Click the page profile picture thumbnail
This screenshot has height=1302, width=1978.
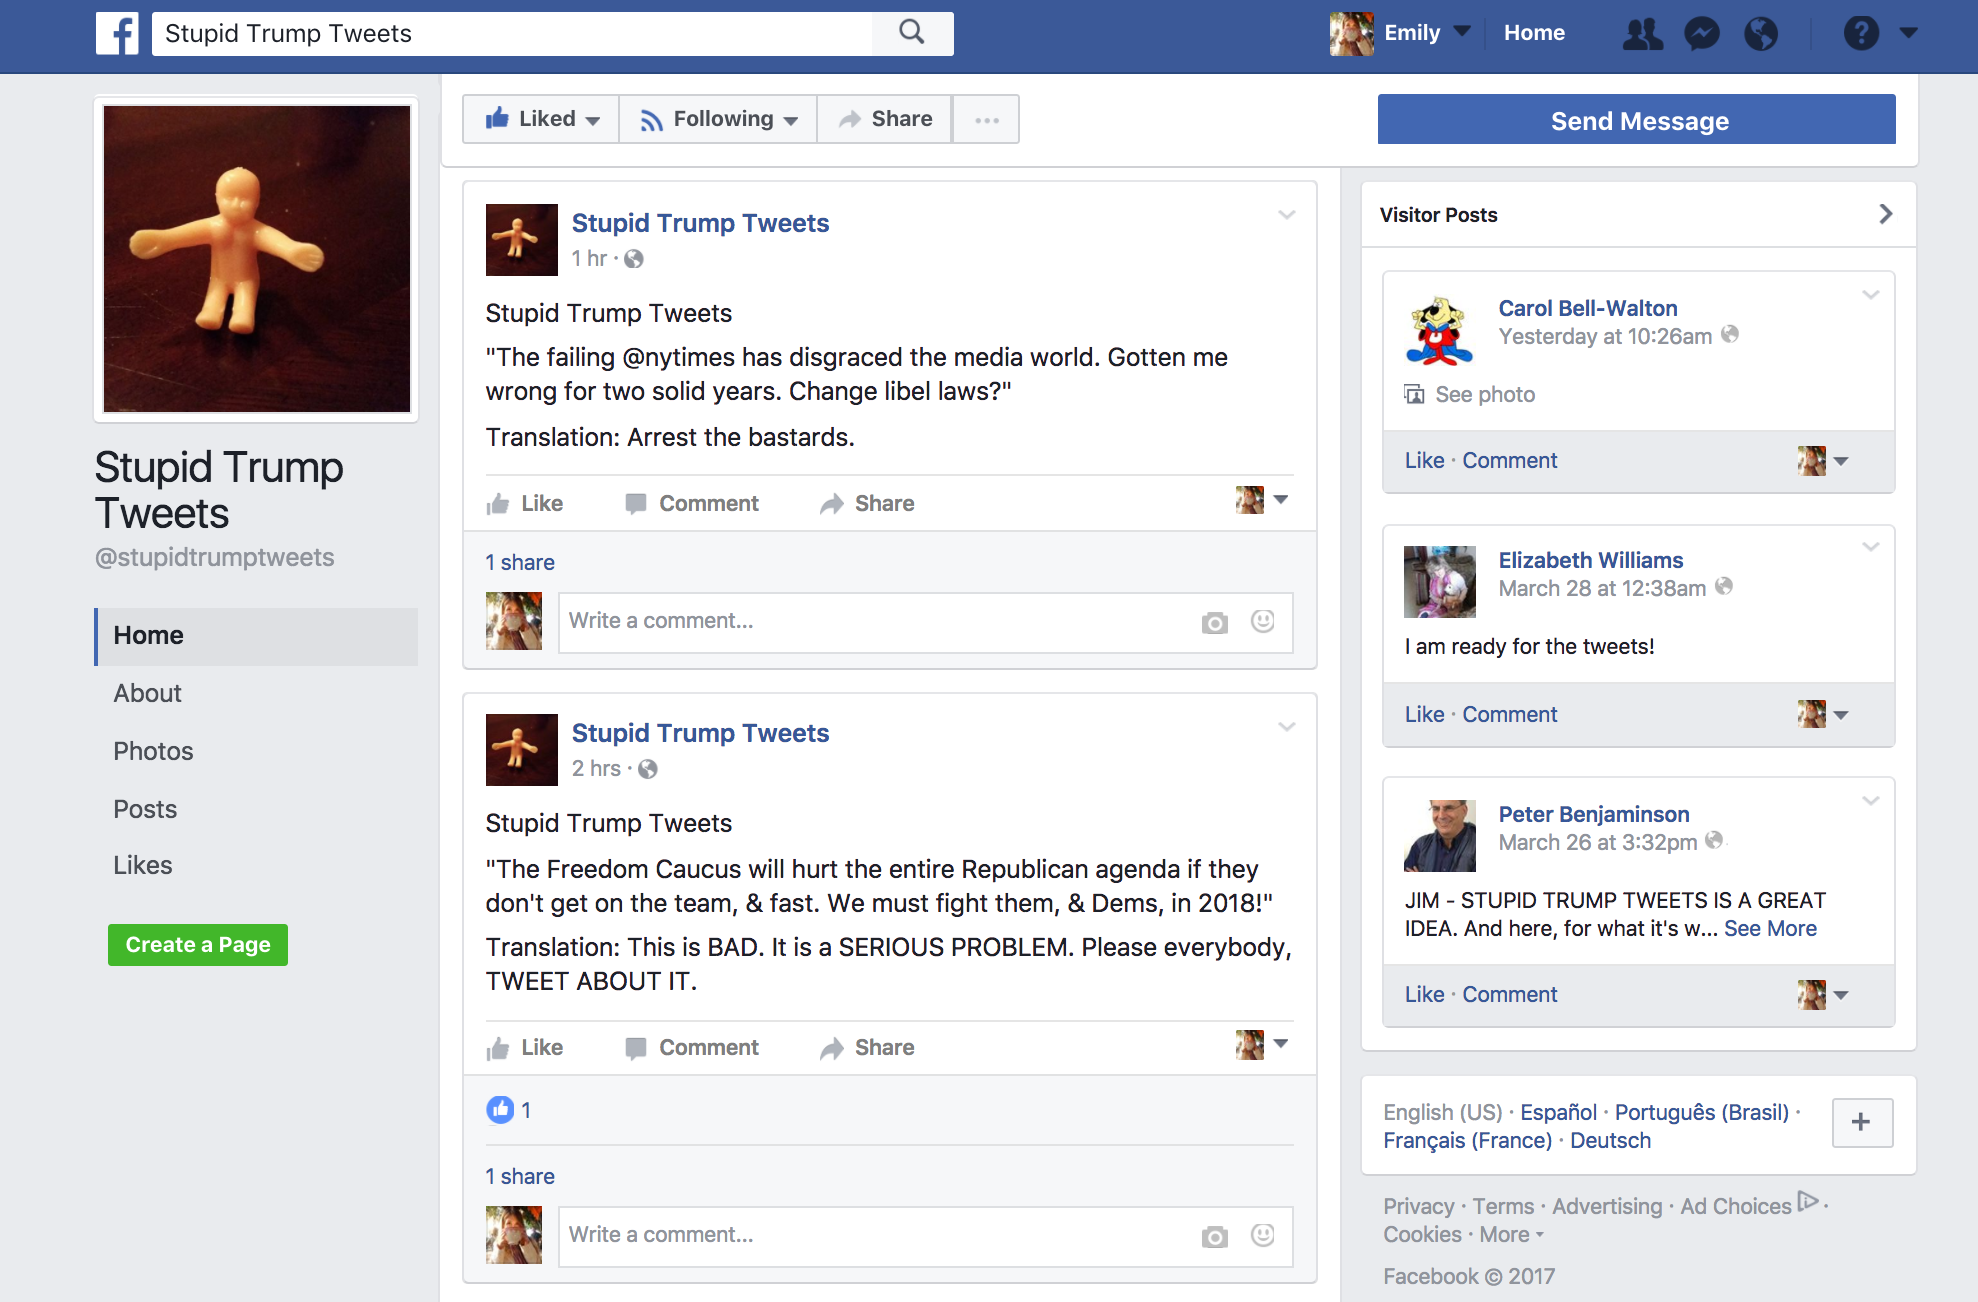click(257, 259)
